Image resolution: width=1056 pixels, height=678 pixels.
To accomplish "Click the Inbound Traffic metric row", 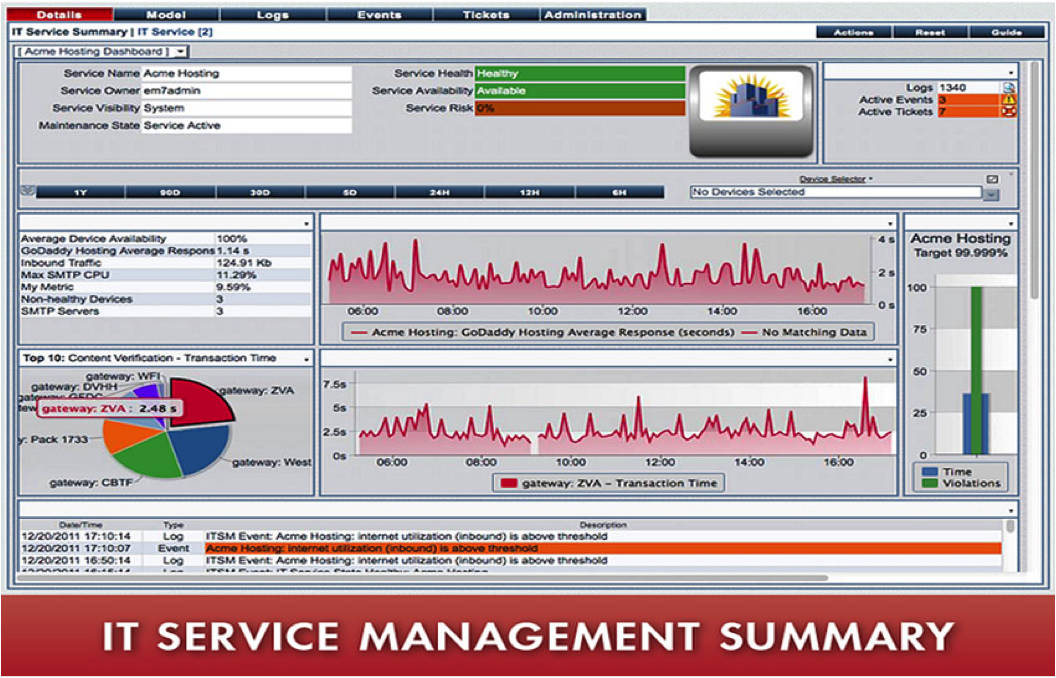I will pyautogui.click(x=166, y=263).
